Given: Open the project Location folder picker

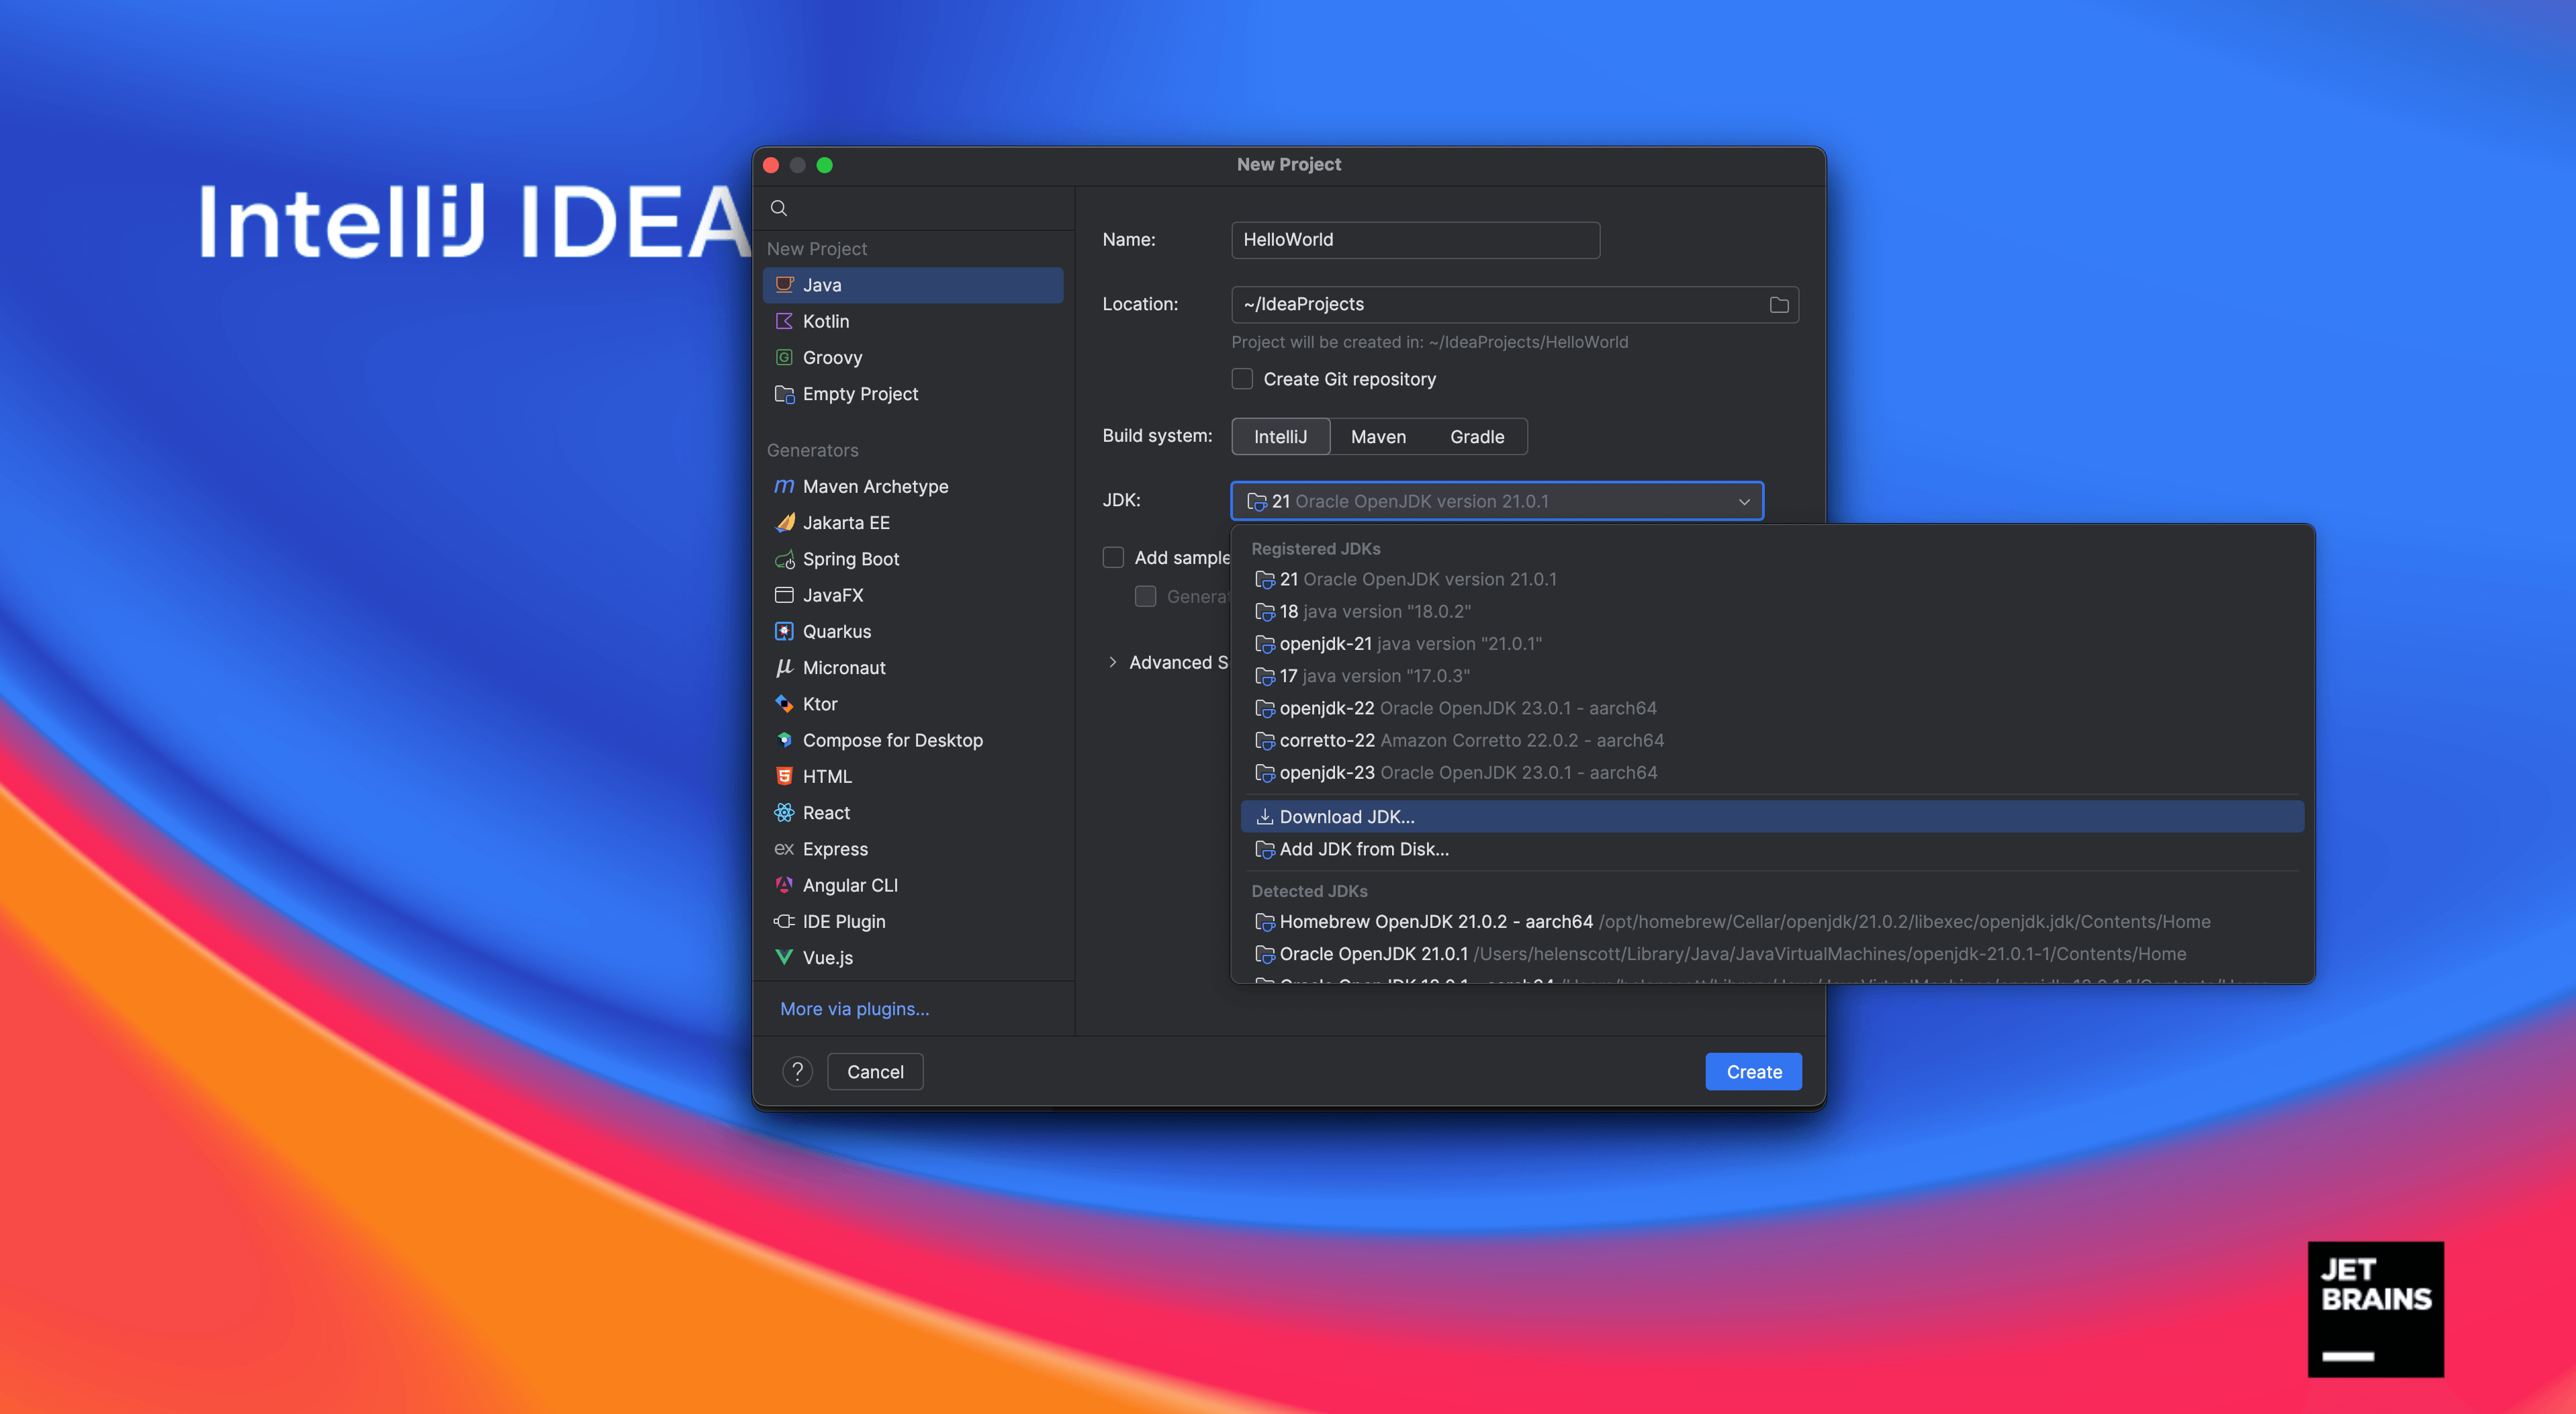Looking at the screenshot, I should coord(1780,305).
